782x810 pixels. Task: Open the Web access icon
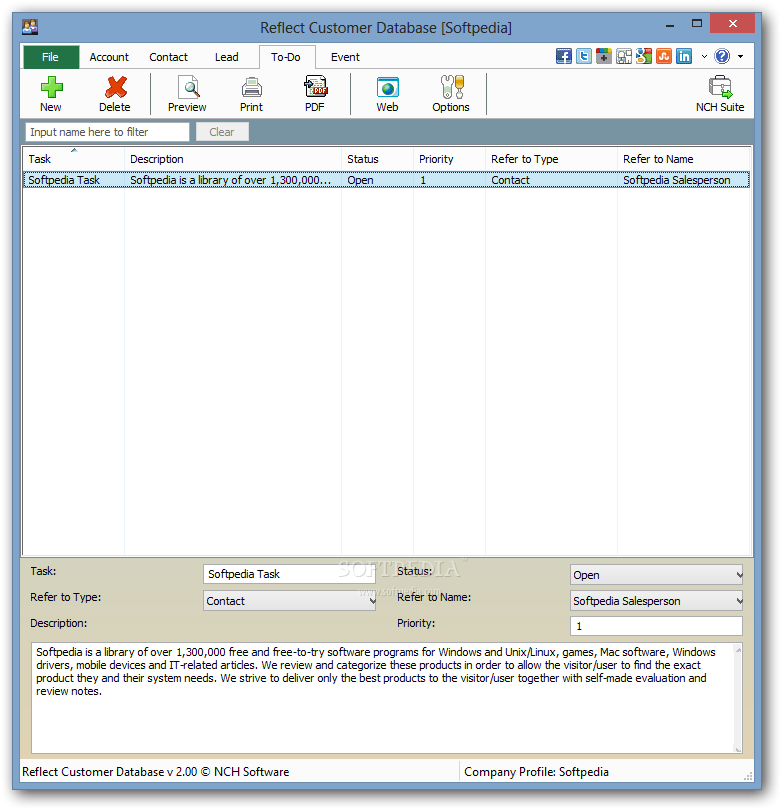click(387, 87)
